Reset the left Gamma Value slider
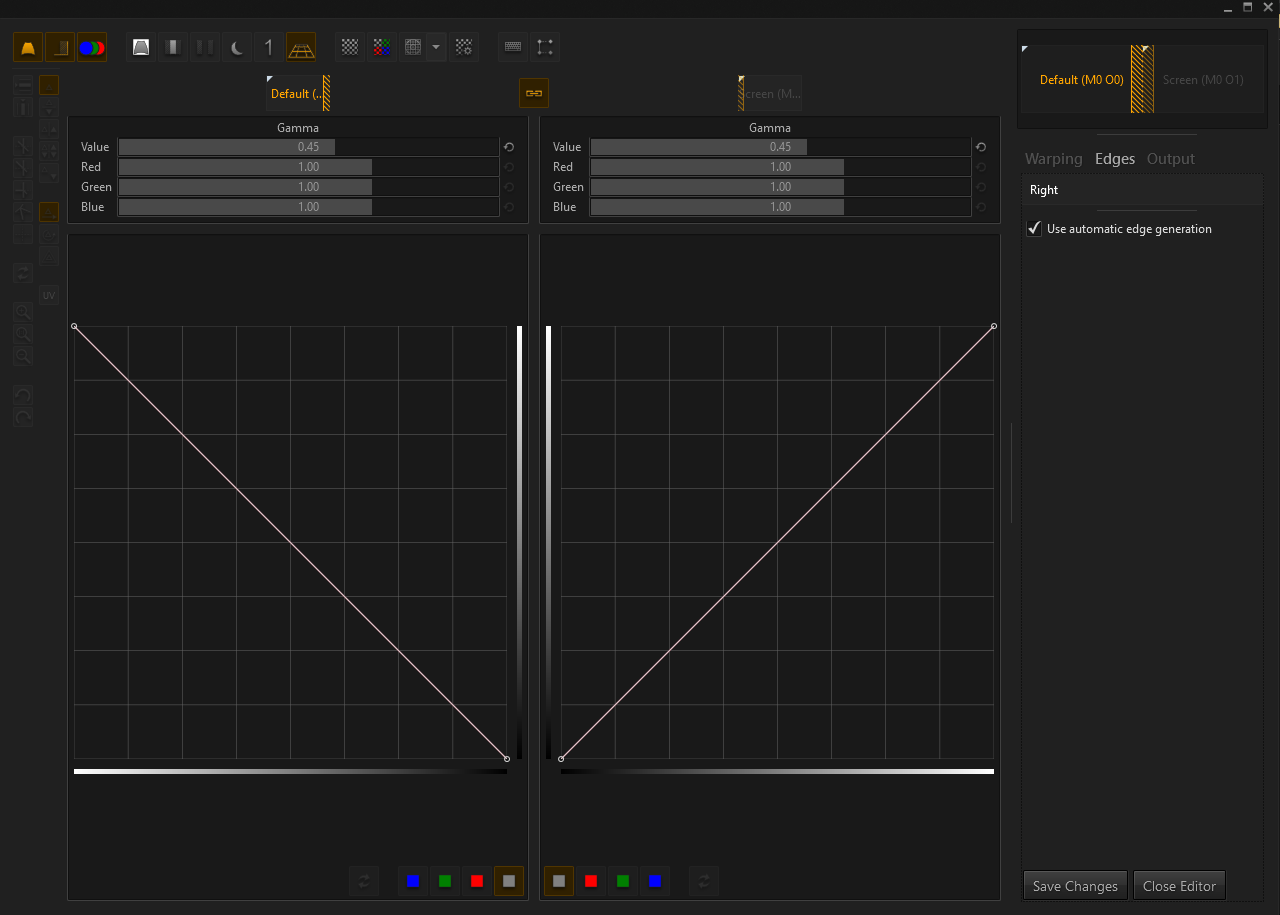The image size is (1280, 915). (509, 147)
